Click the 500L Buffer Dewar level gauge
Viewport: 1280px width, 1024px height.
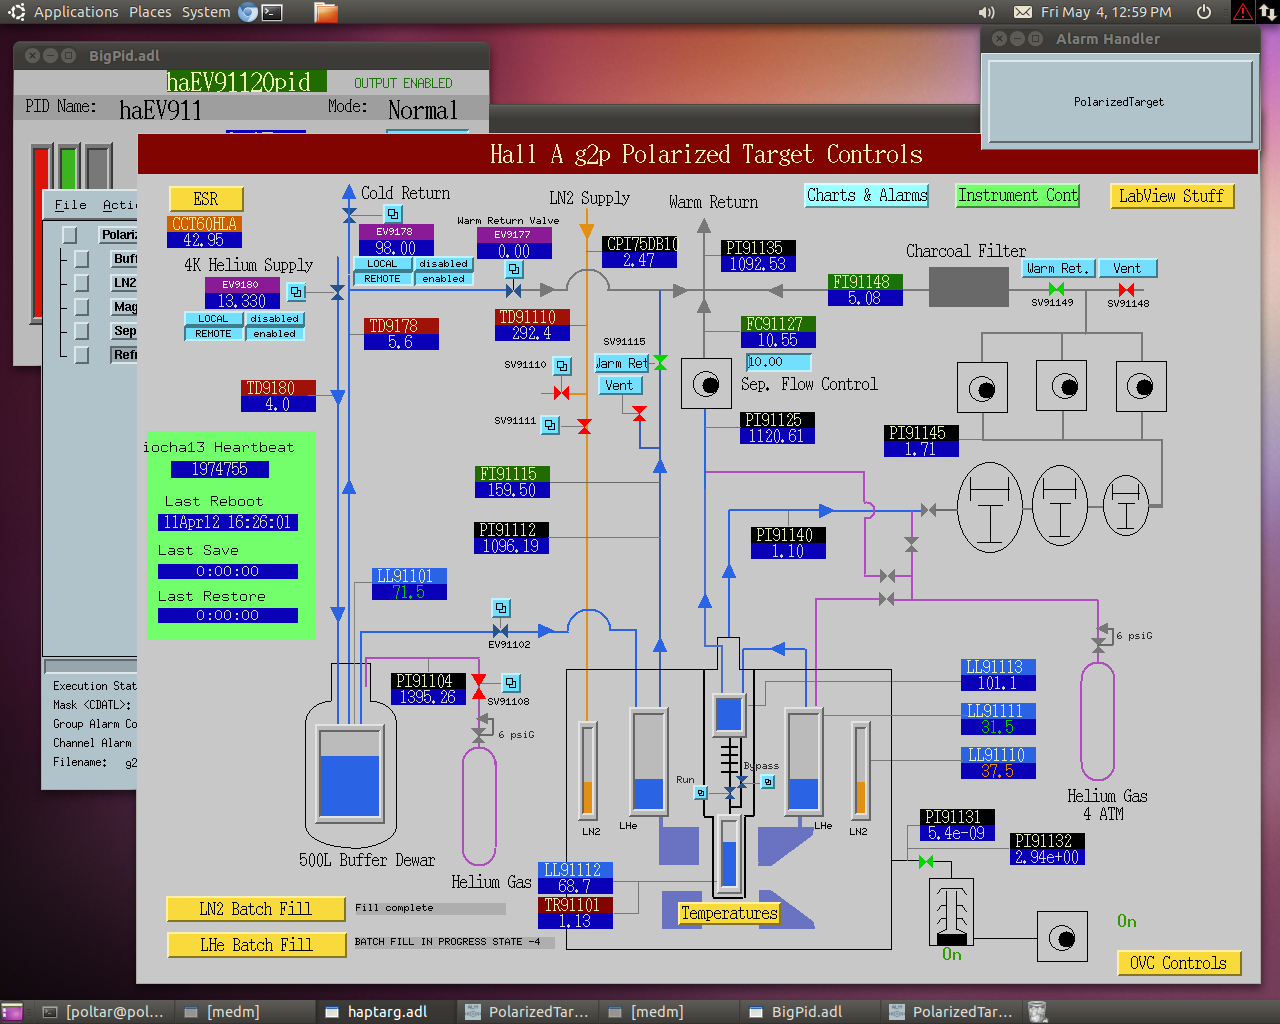tap(349, 772)
